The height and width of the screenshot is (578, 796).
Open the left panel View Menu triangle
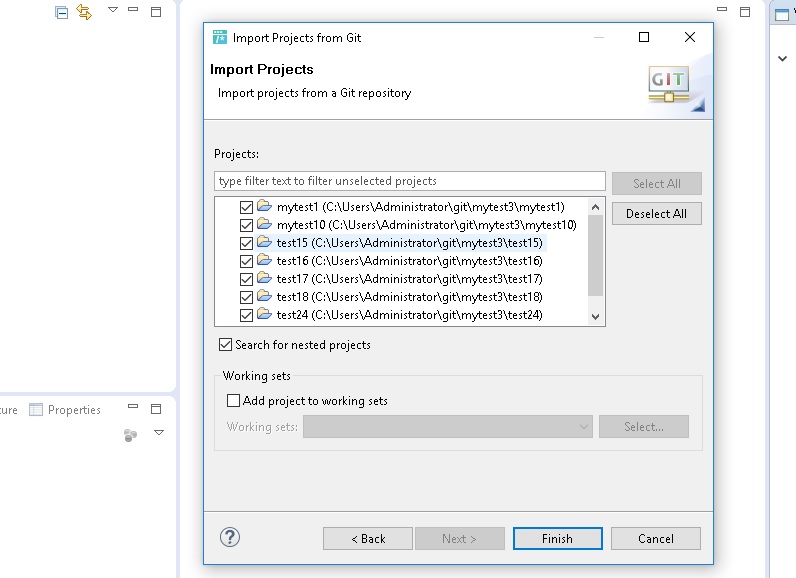click(113, 10)
